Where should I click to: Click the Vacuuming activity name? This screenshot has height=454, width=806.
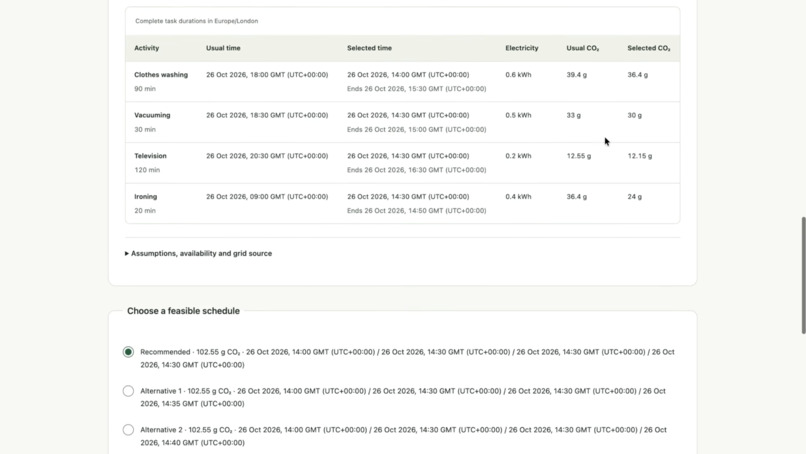click(x=152, y=115)
